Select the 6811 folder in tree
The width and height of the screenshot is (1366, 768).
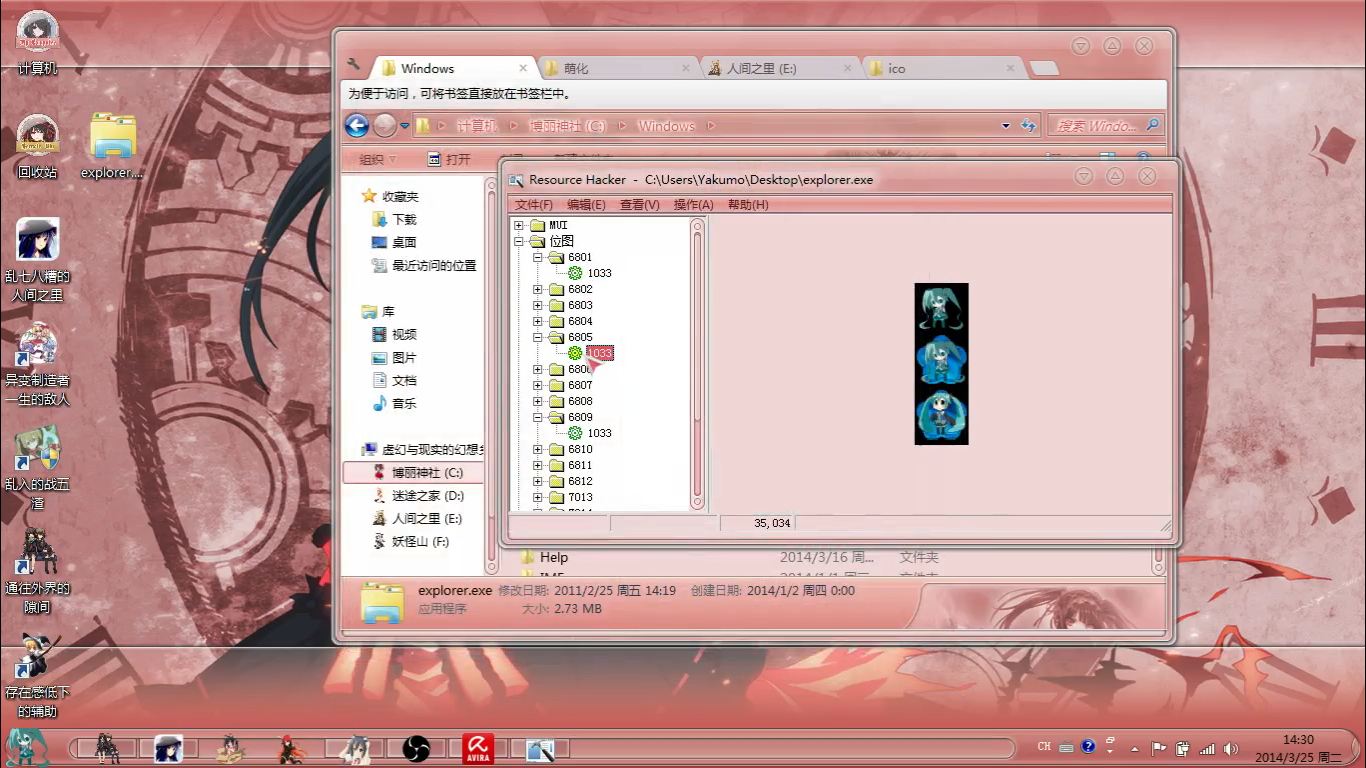coord(580,465)
